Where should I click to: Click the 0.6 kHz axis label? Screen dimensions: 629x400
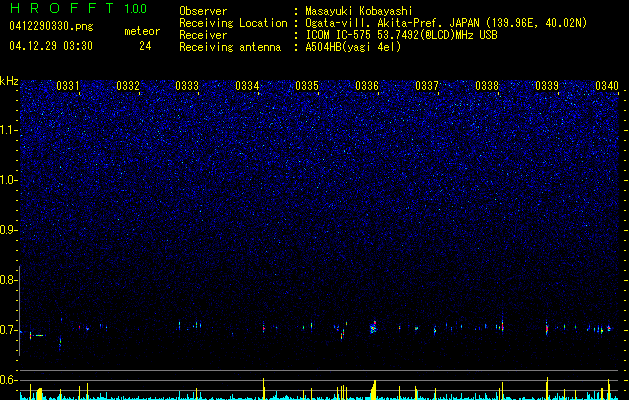[x=9, y=380]
